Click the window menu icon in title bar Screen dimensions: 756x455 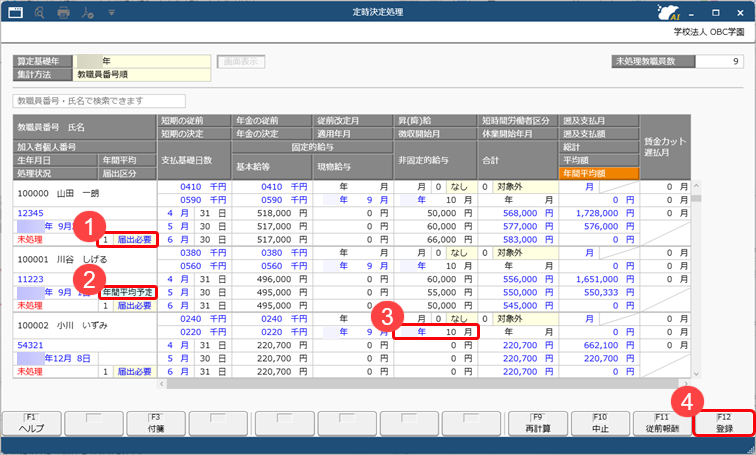click(14, 12)
